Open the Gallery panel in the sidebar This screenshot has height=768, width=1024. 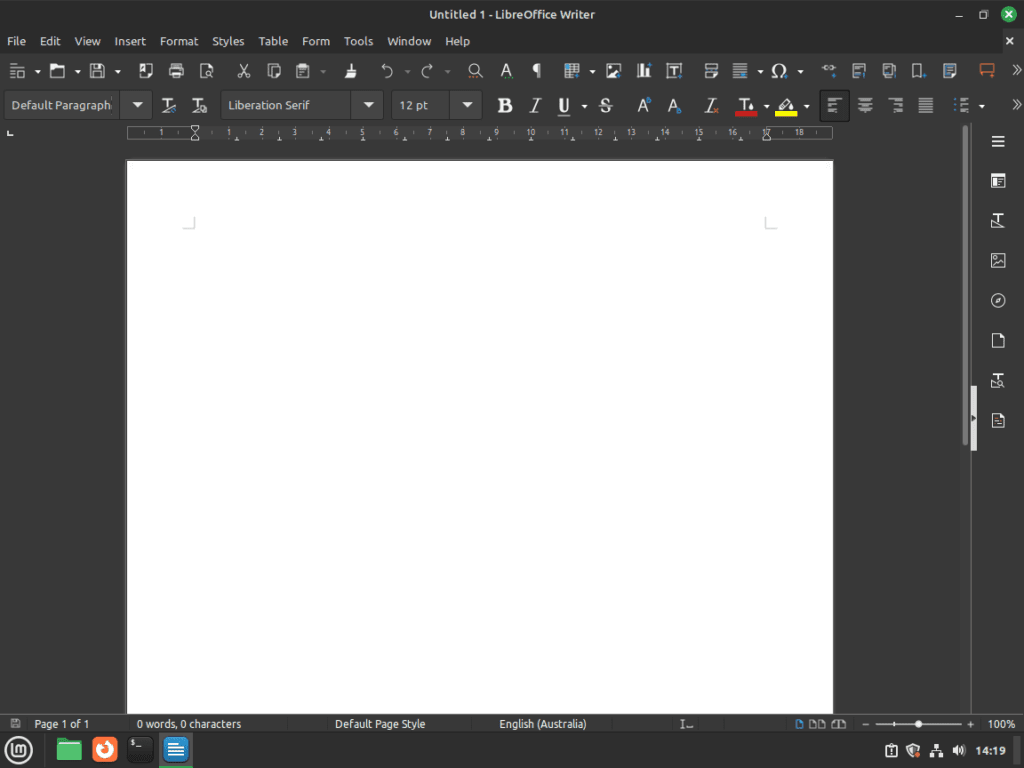[998, 260]
